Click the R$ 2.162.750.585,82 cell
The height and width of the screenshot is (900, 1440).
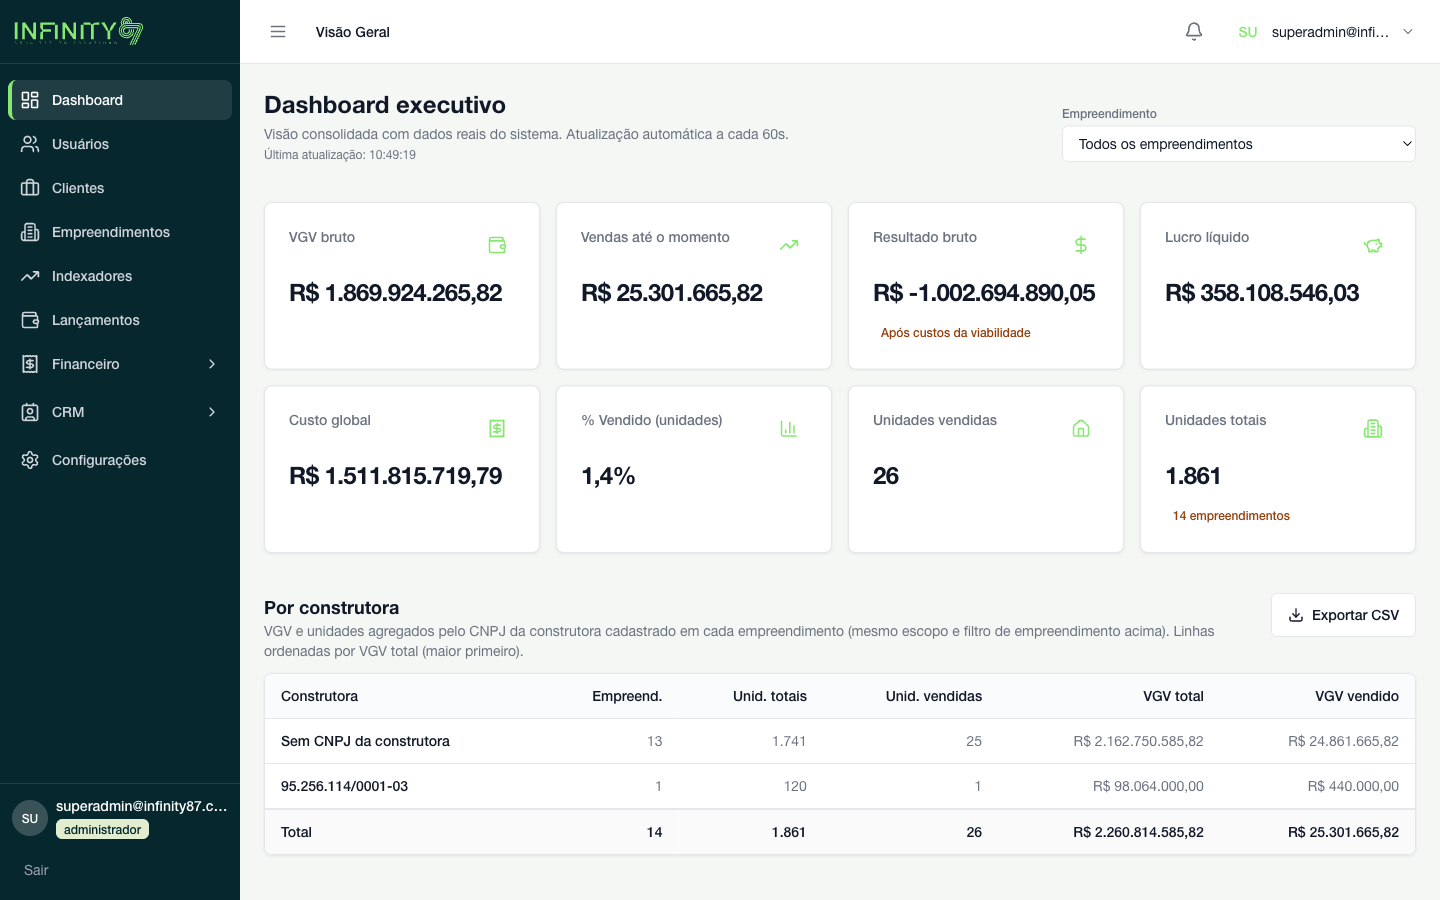(x=1138, y=741)
